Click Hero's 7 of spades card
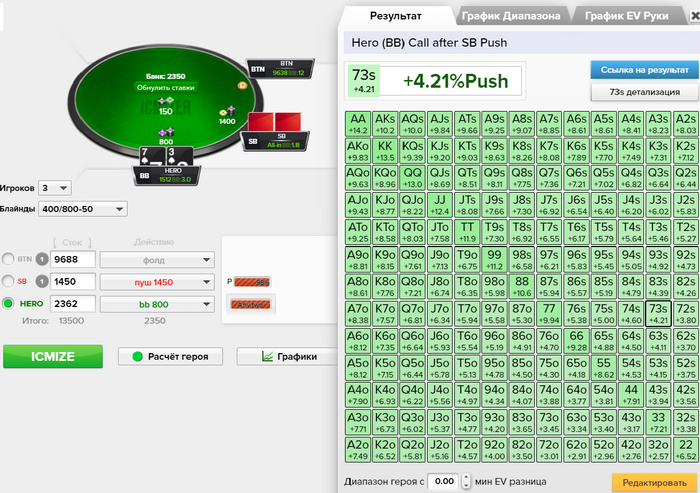Viewport: 700px width, 493px height. [152, 156]
